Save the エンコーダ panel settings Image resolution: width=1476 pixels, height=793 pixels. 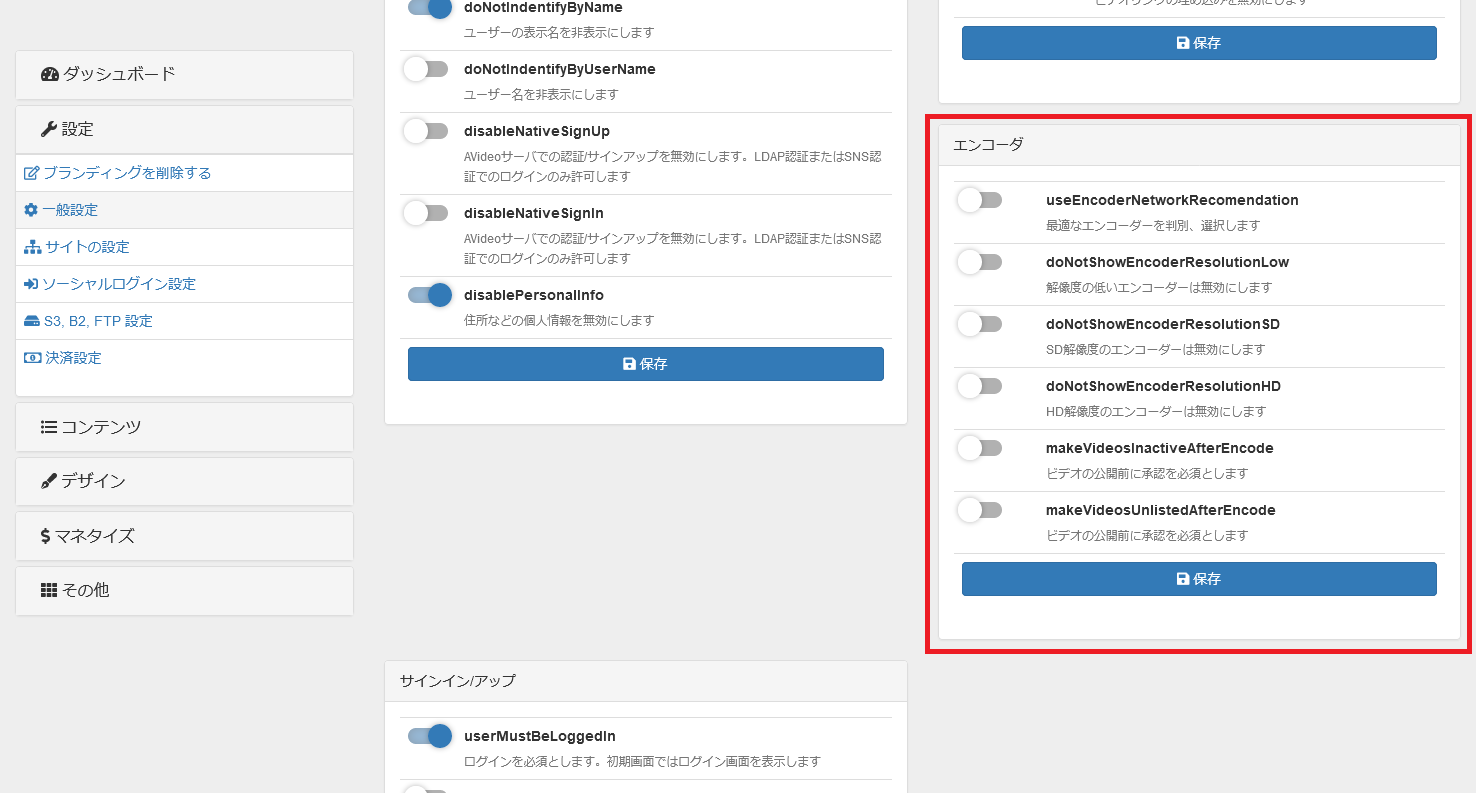coord(1199,579)
